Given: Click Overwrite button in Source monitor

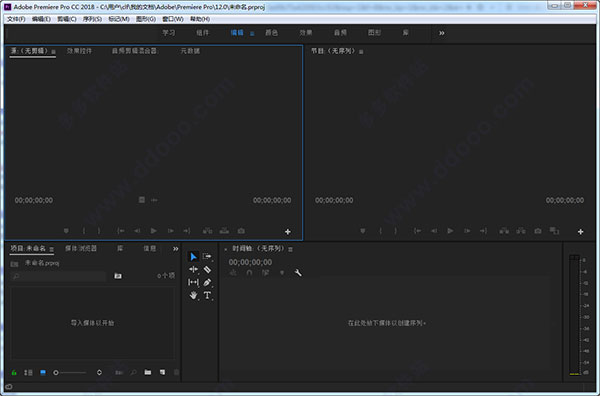Looking at the screenshot, I should (224, 231).
